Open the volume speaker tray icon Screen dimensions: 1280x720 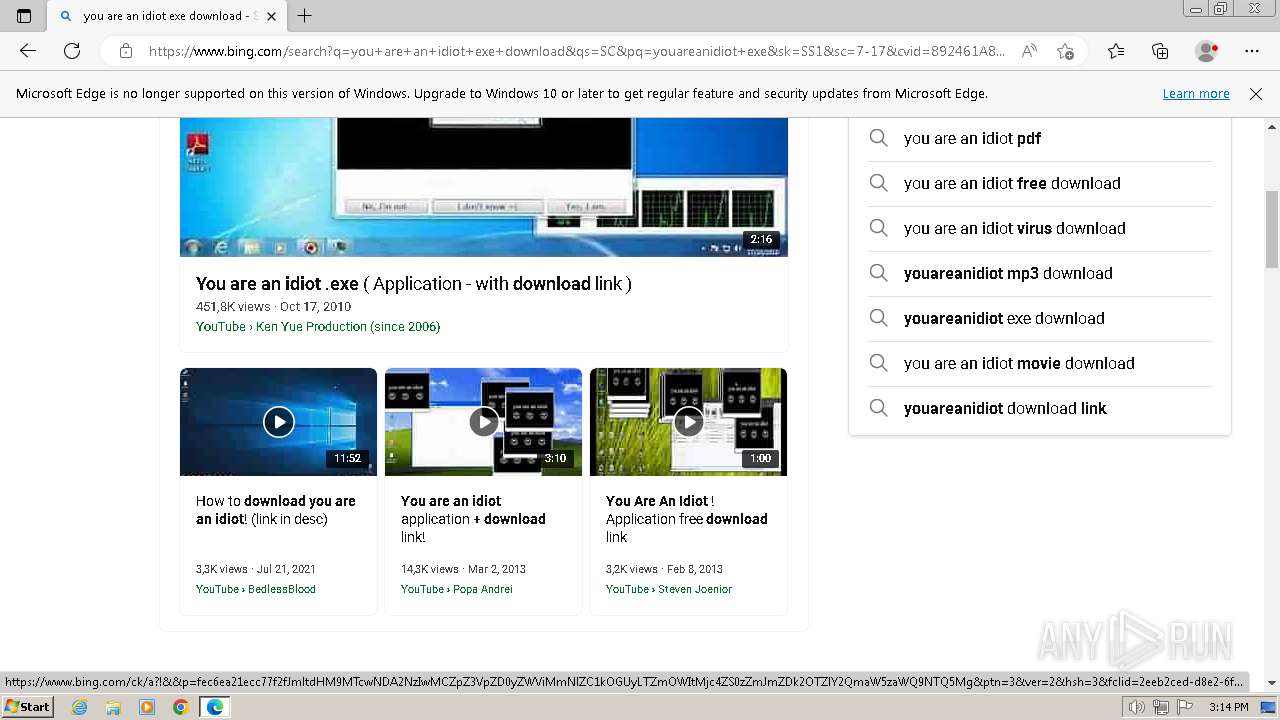(1137, 707)
